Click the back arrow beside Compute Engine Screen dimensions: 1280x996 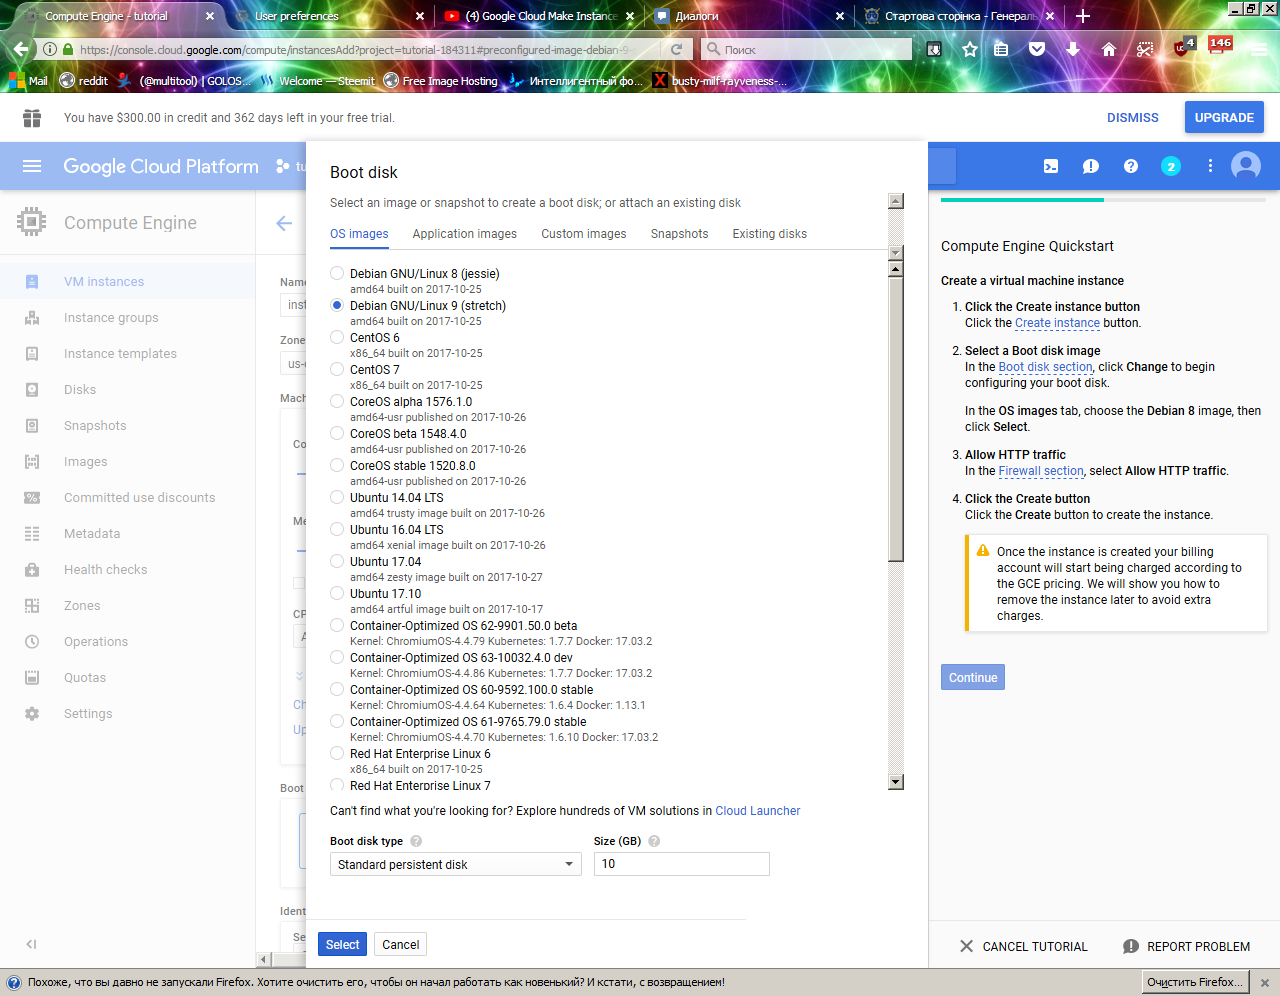[284, 223]
